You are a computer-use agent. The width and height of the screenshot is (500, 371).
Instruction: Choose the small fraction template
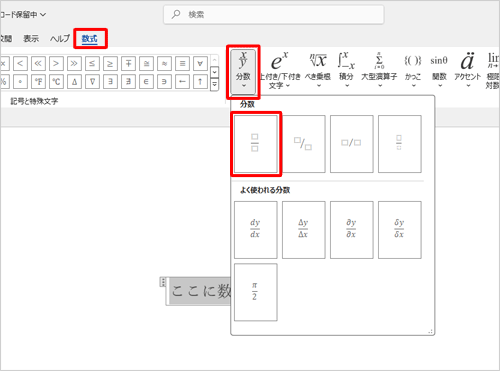click(x=400, y=144)
